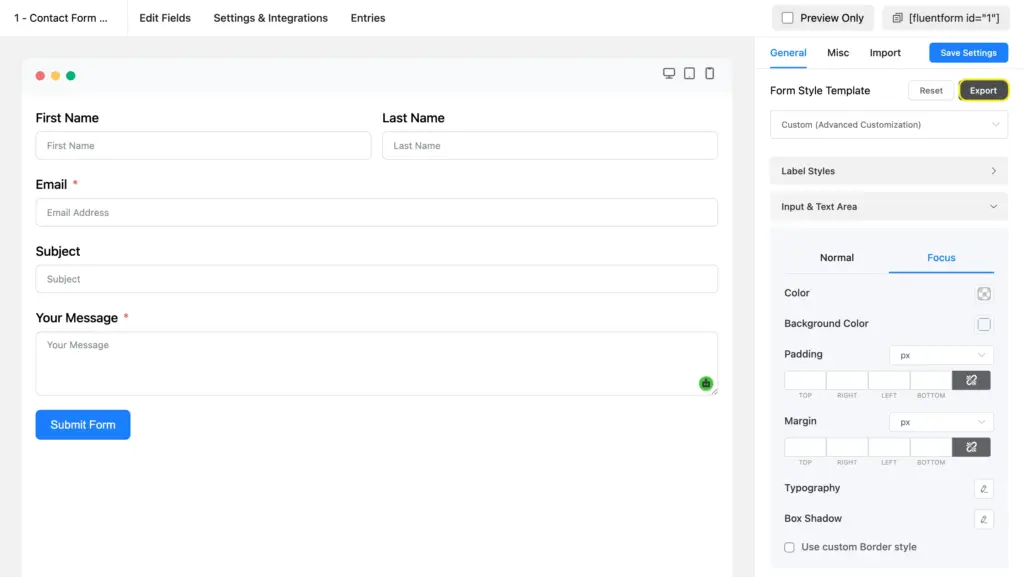The height and width of the screenshot is (577, 1024).
Task: Open Typography edit pencil icon
Action: 984,489
